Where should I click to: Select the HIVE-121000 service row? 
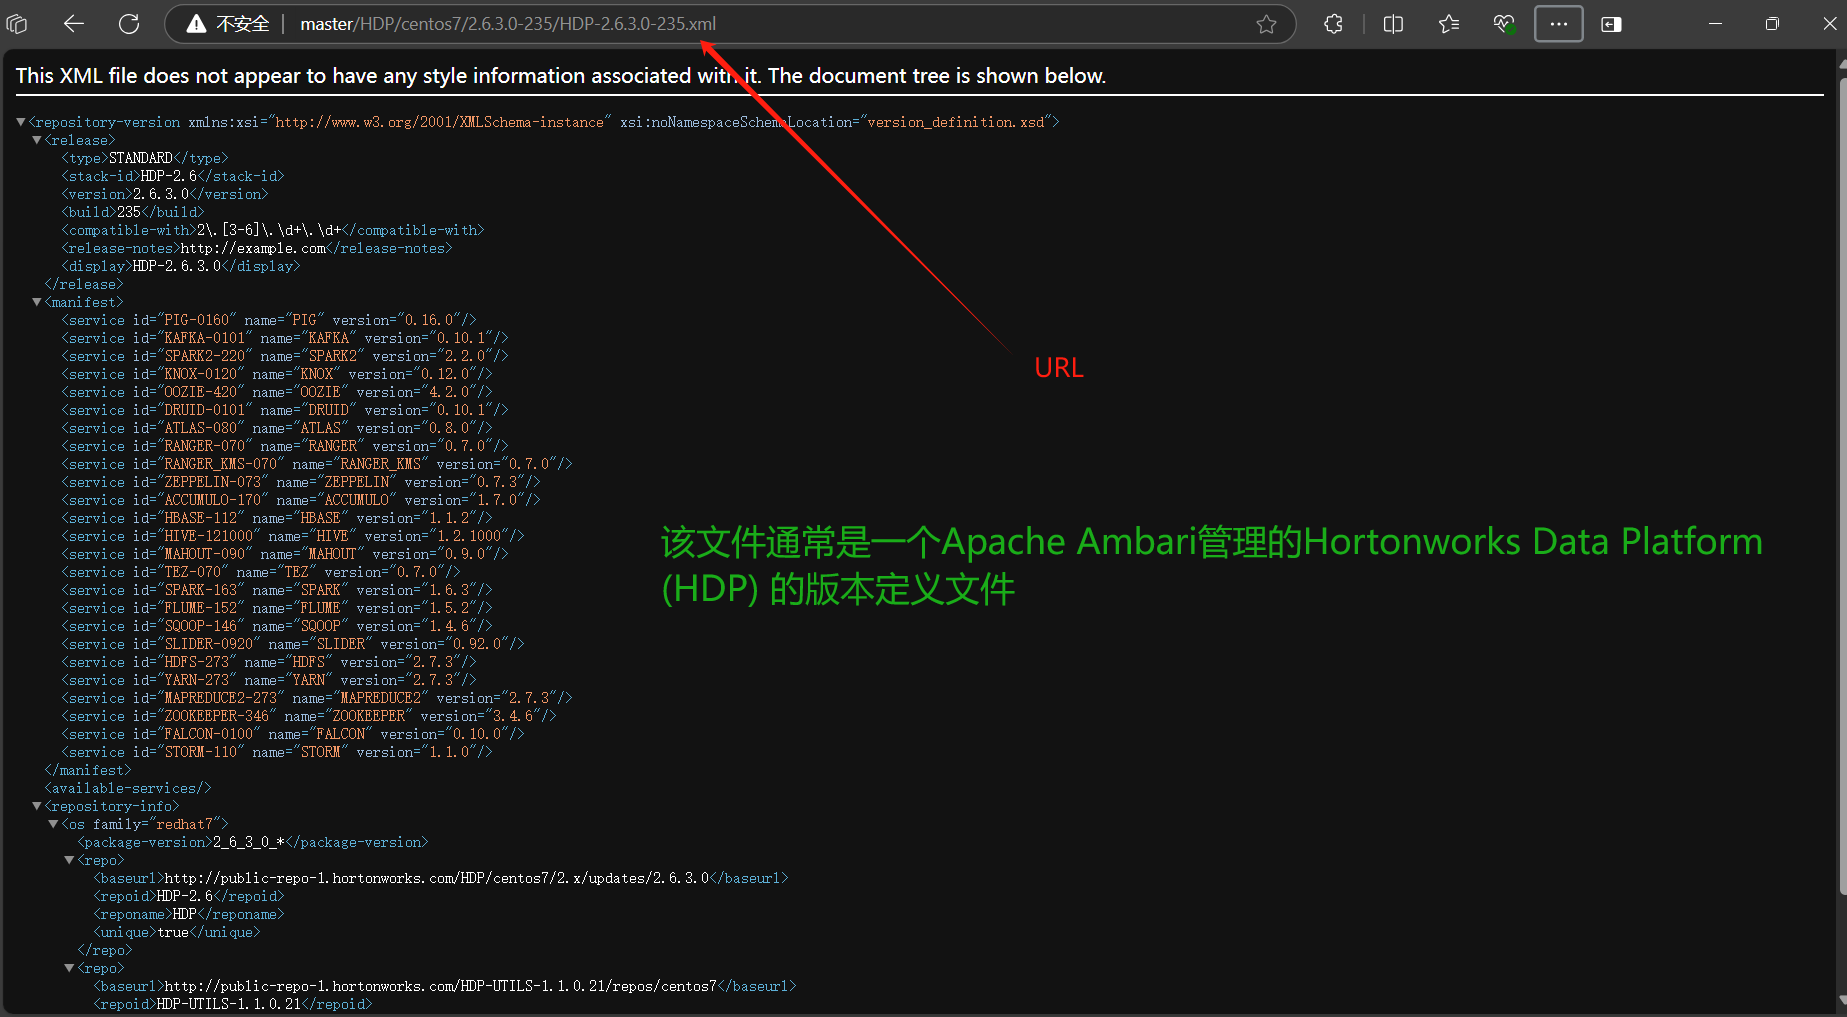293,536
